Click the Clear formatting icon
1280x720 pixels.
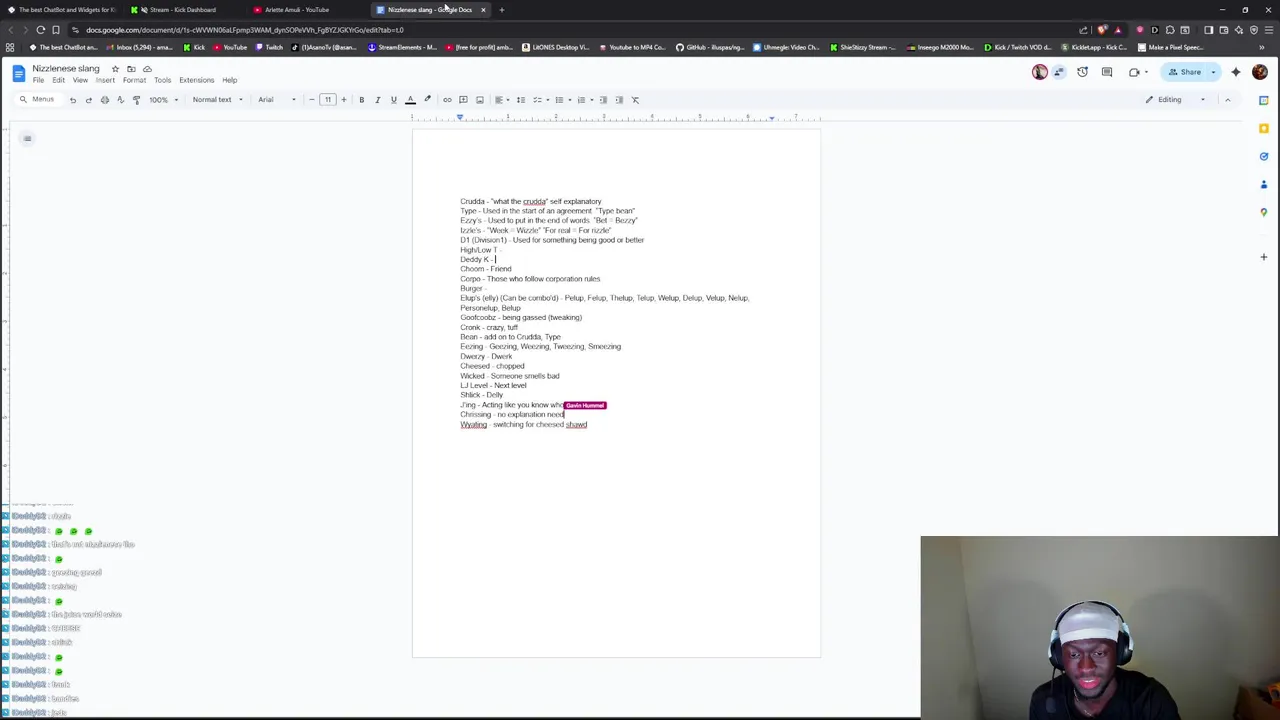635,100
